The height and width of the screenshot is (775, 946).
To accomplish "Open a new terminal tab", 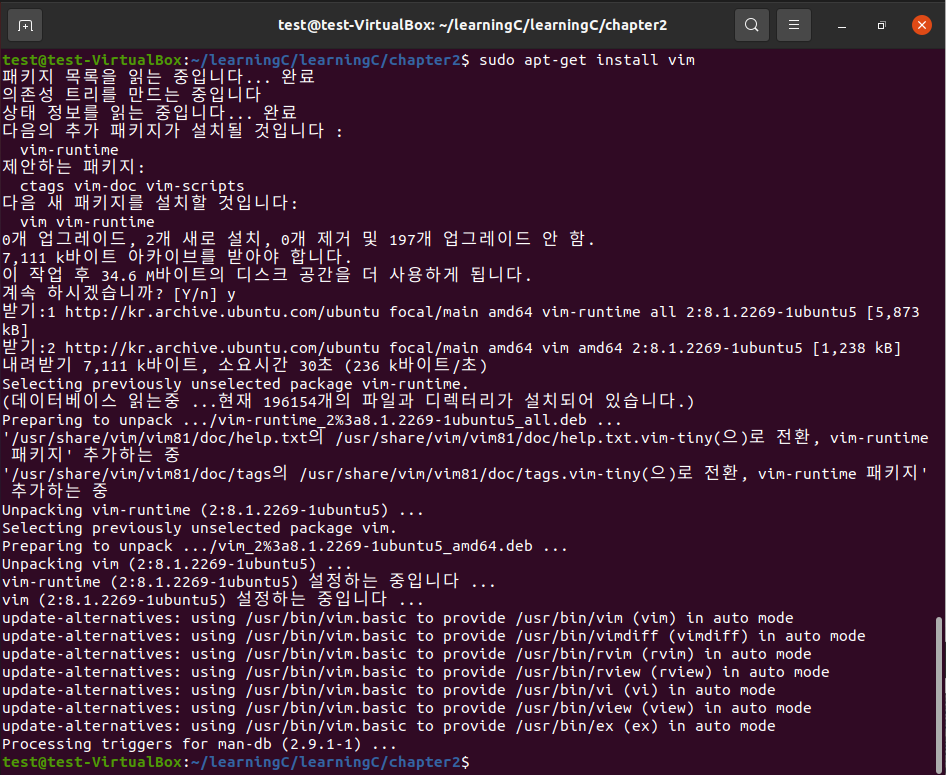I will point(25,25).
